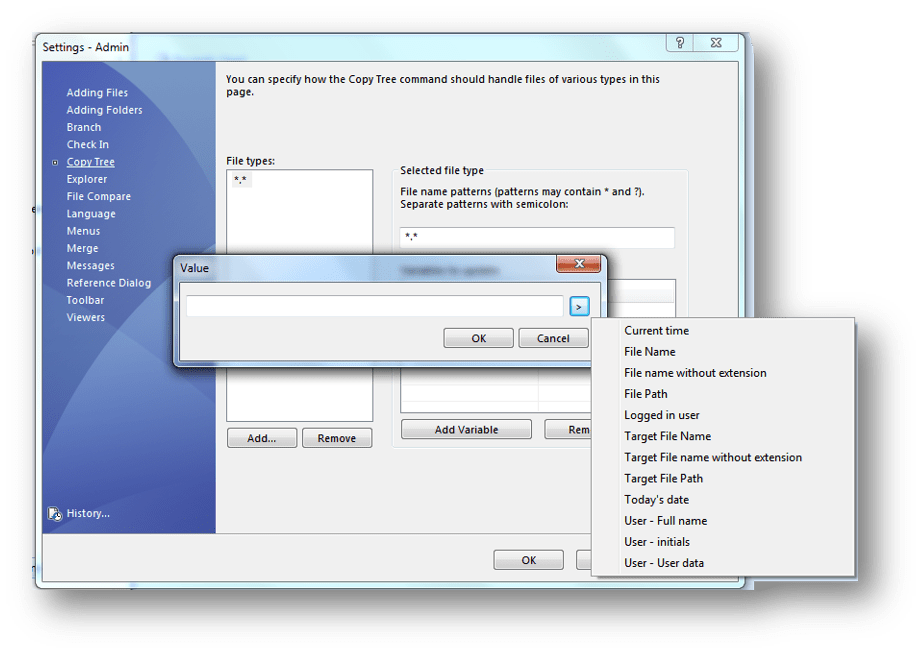923x655 pixels.
Task: Select Viewers in the sidebar
Action: click(x=85, y=317)
